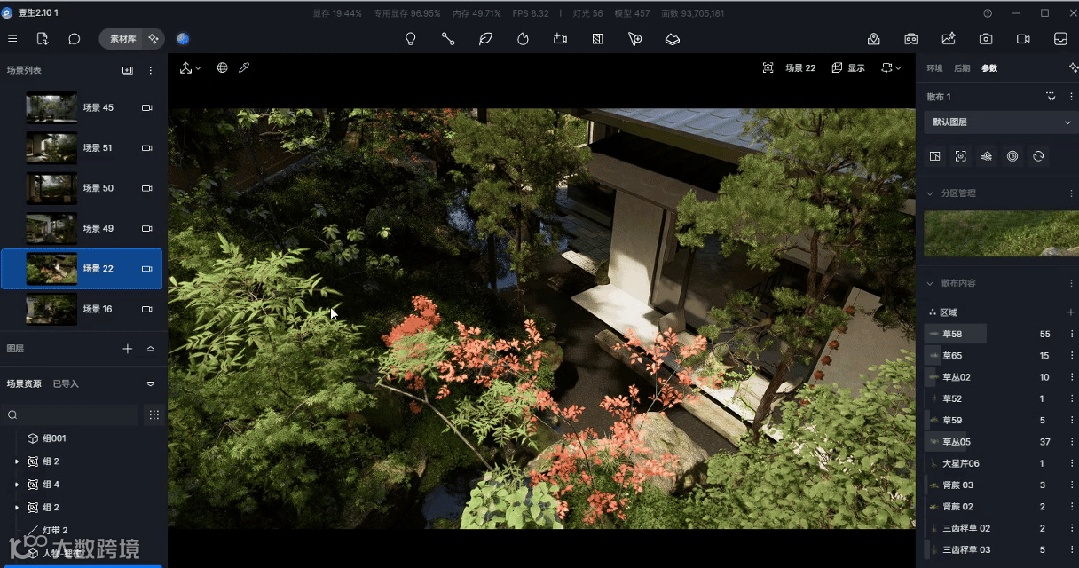Switch to the 参数 tab
This screenshot has width=1079, height=568.
pos(989,68)
